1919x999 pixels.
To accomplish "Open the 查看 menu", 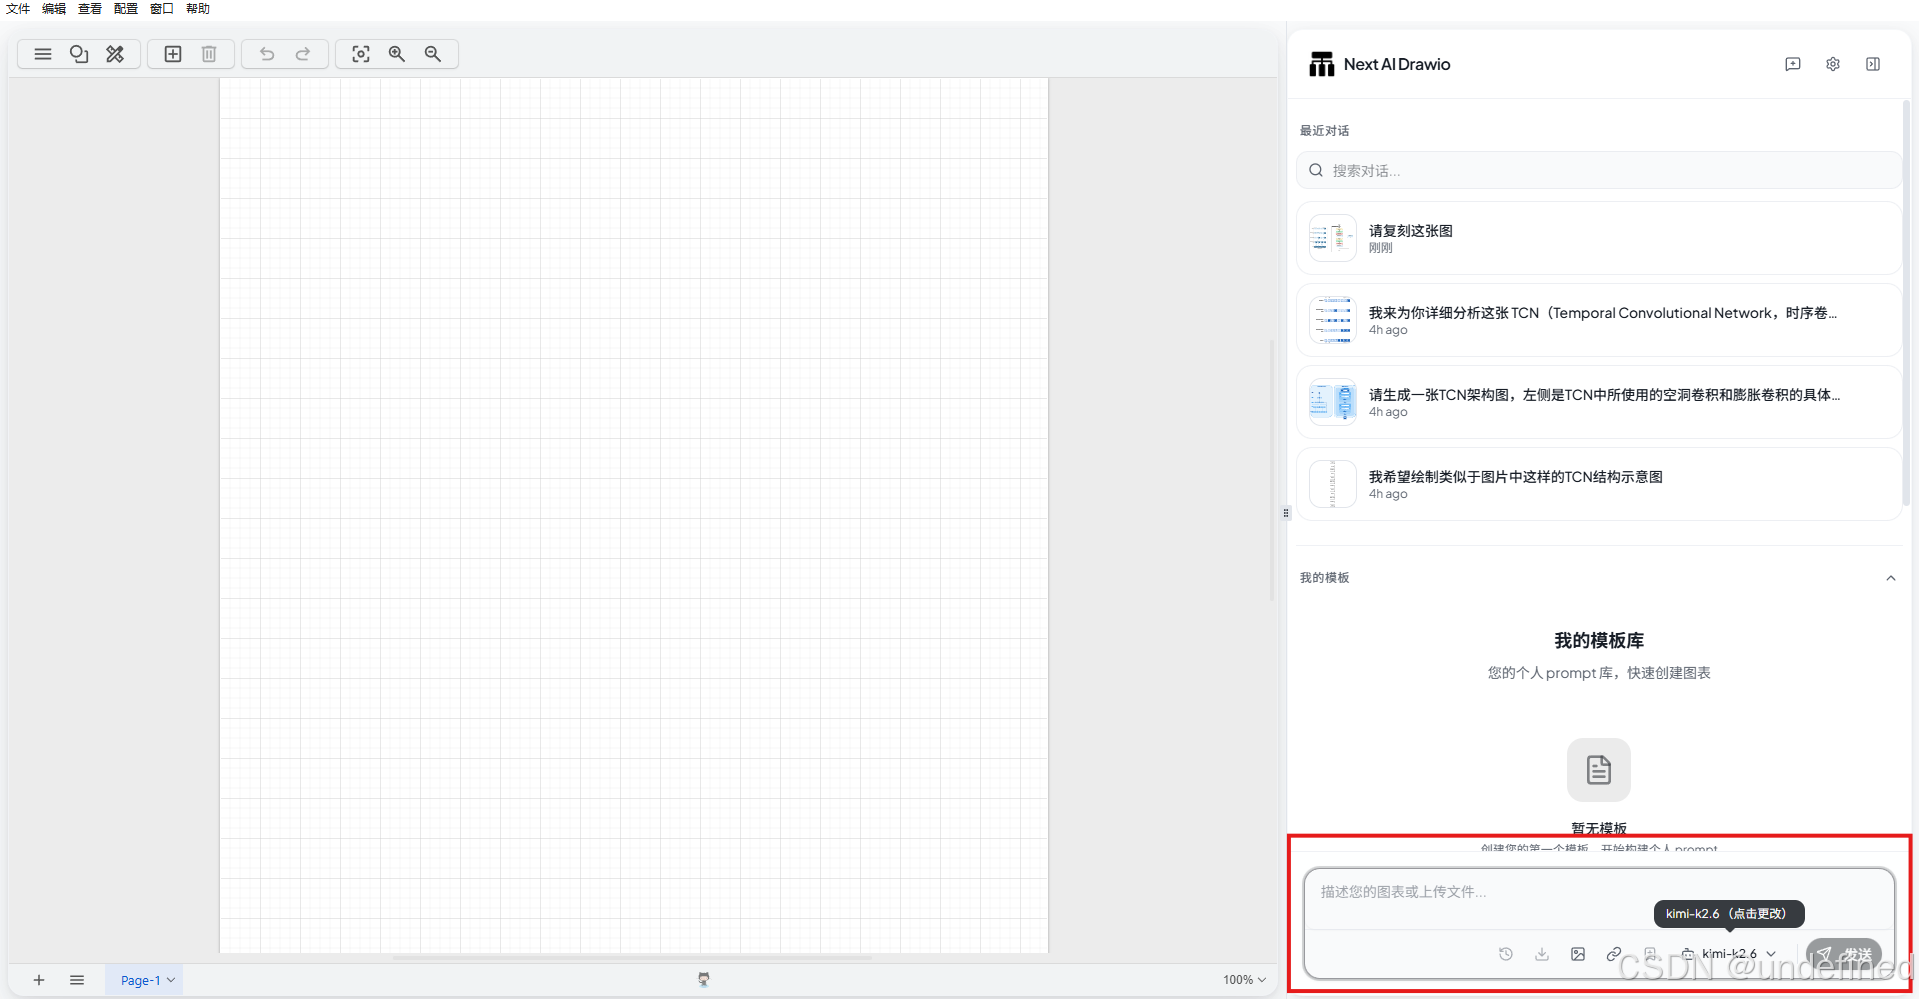I will point(90,9).
